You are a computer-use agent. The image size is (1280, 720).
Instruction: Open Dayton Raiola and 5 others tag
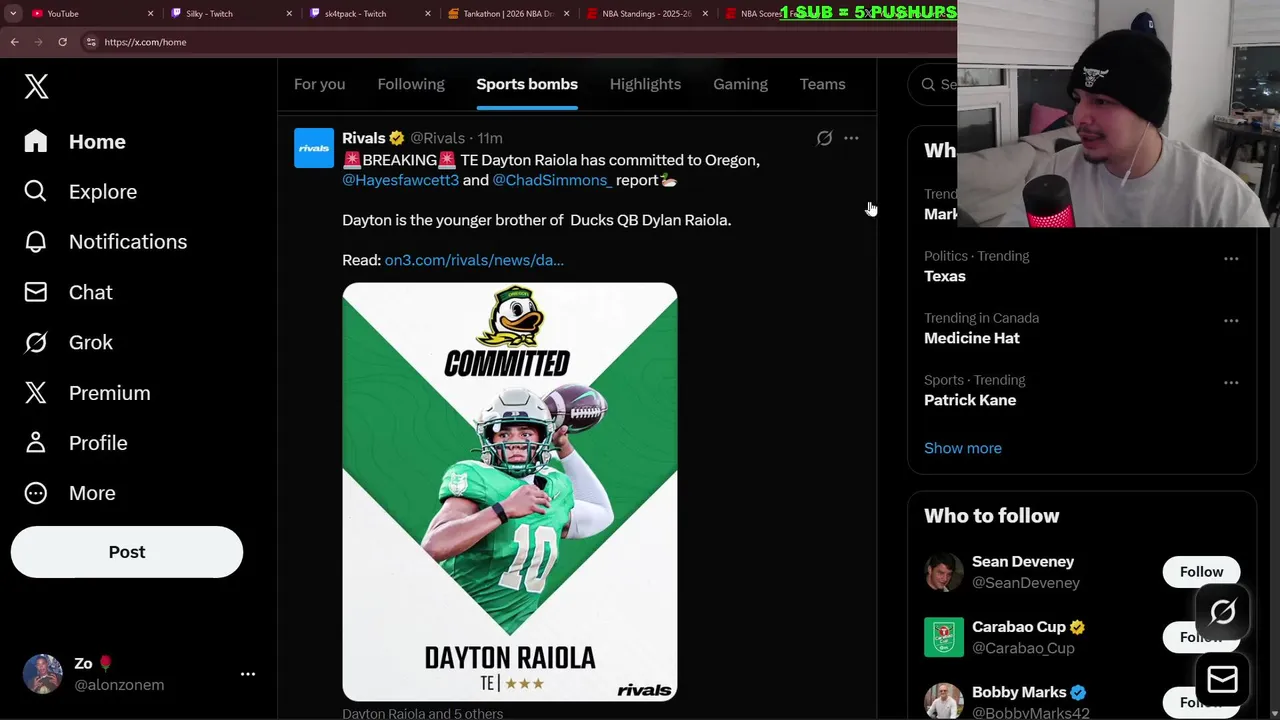point(422,713)
